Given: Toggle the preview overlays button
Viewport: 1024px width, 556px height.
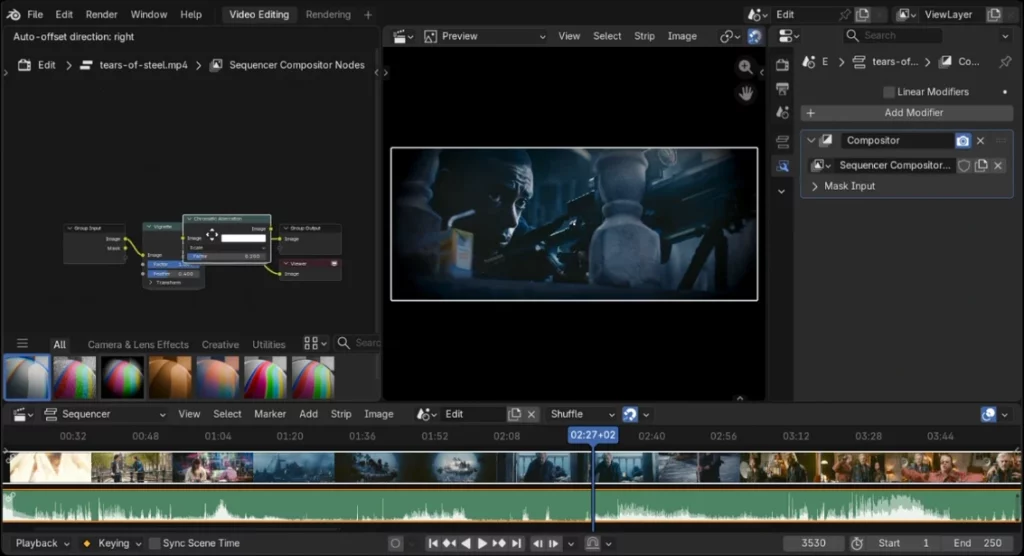Looking at the screenshot, I should point(754,36).
